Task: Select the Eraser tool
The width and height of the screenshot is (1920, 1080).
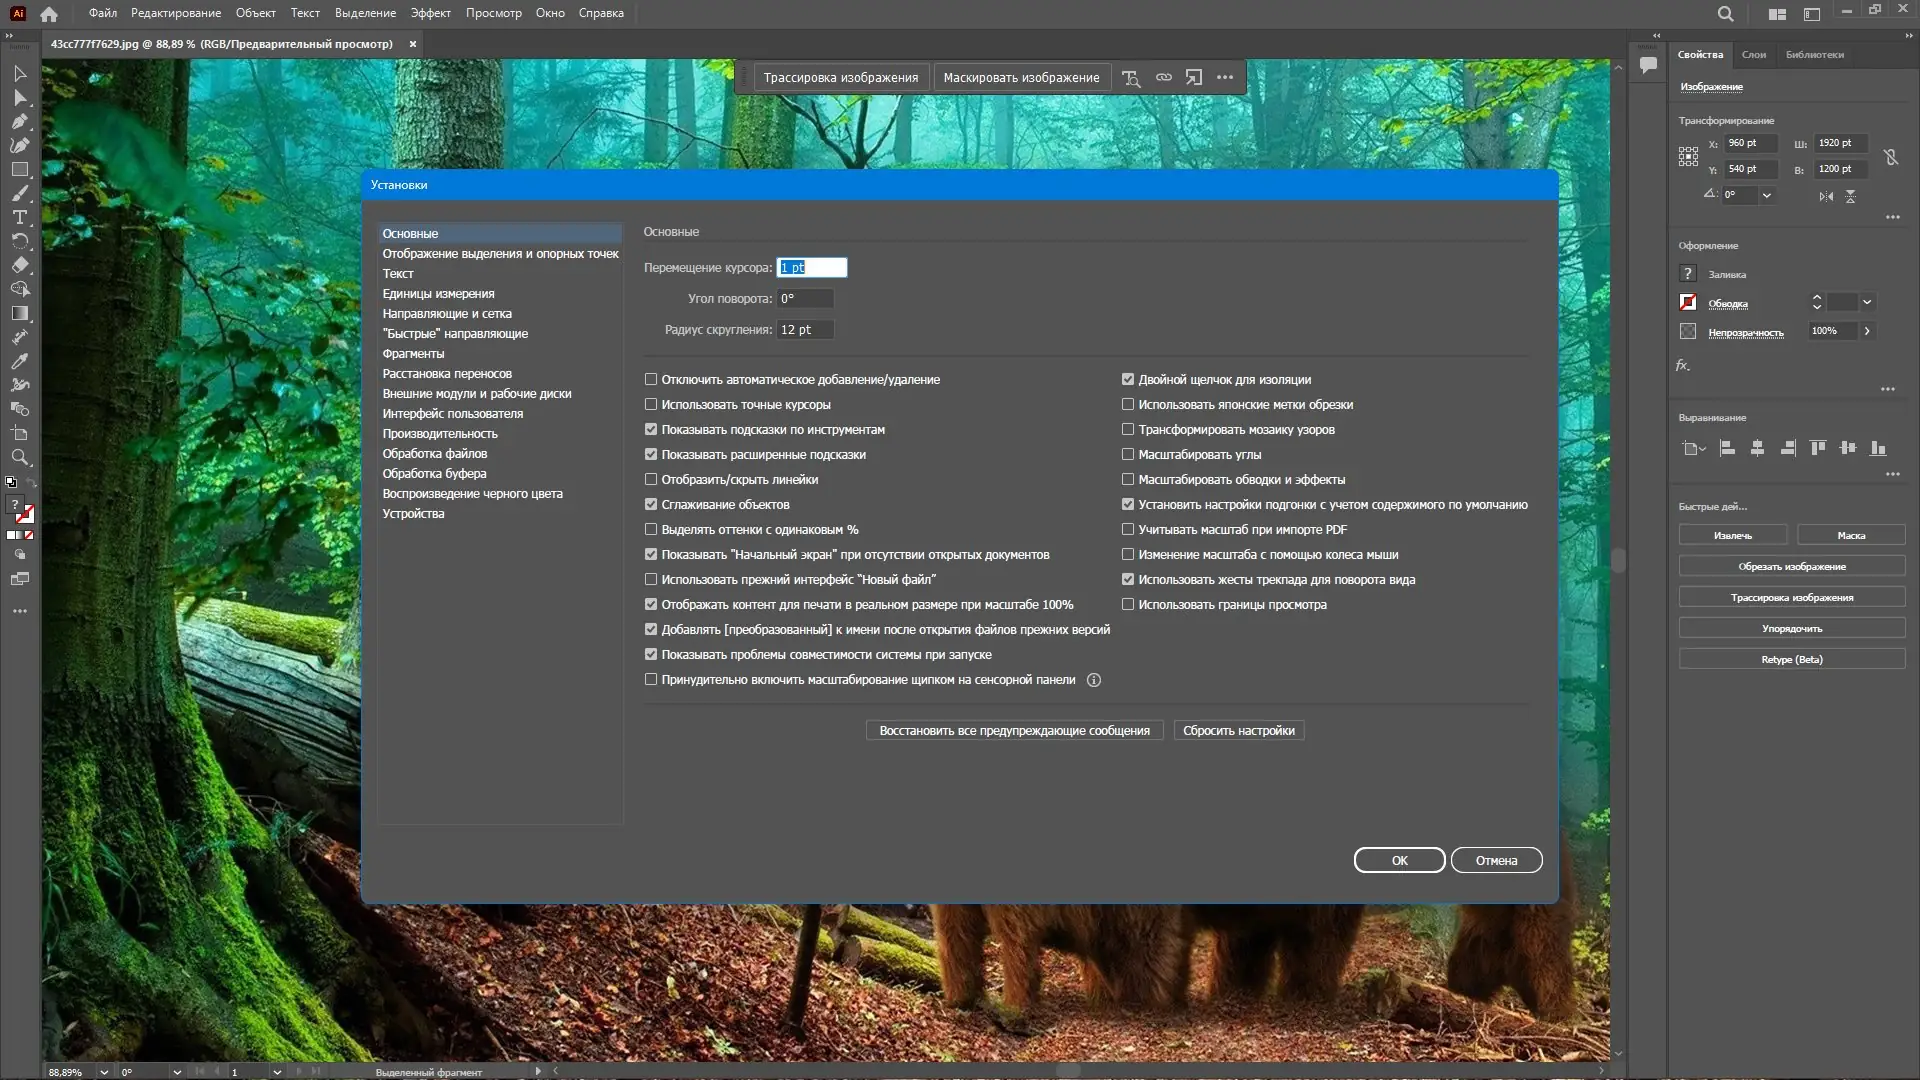Action: 19,265
